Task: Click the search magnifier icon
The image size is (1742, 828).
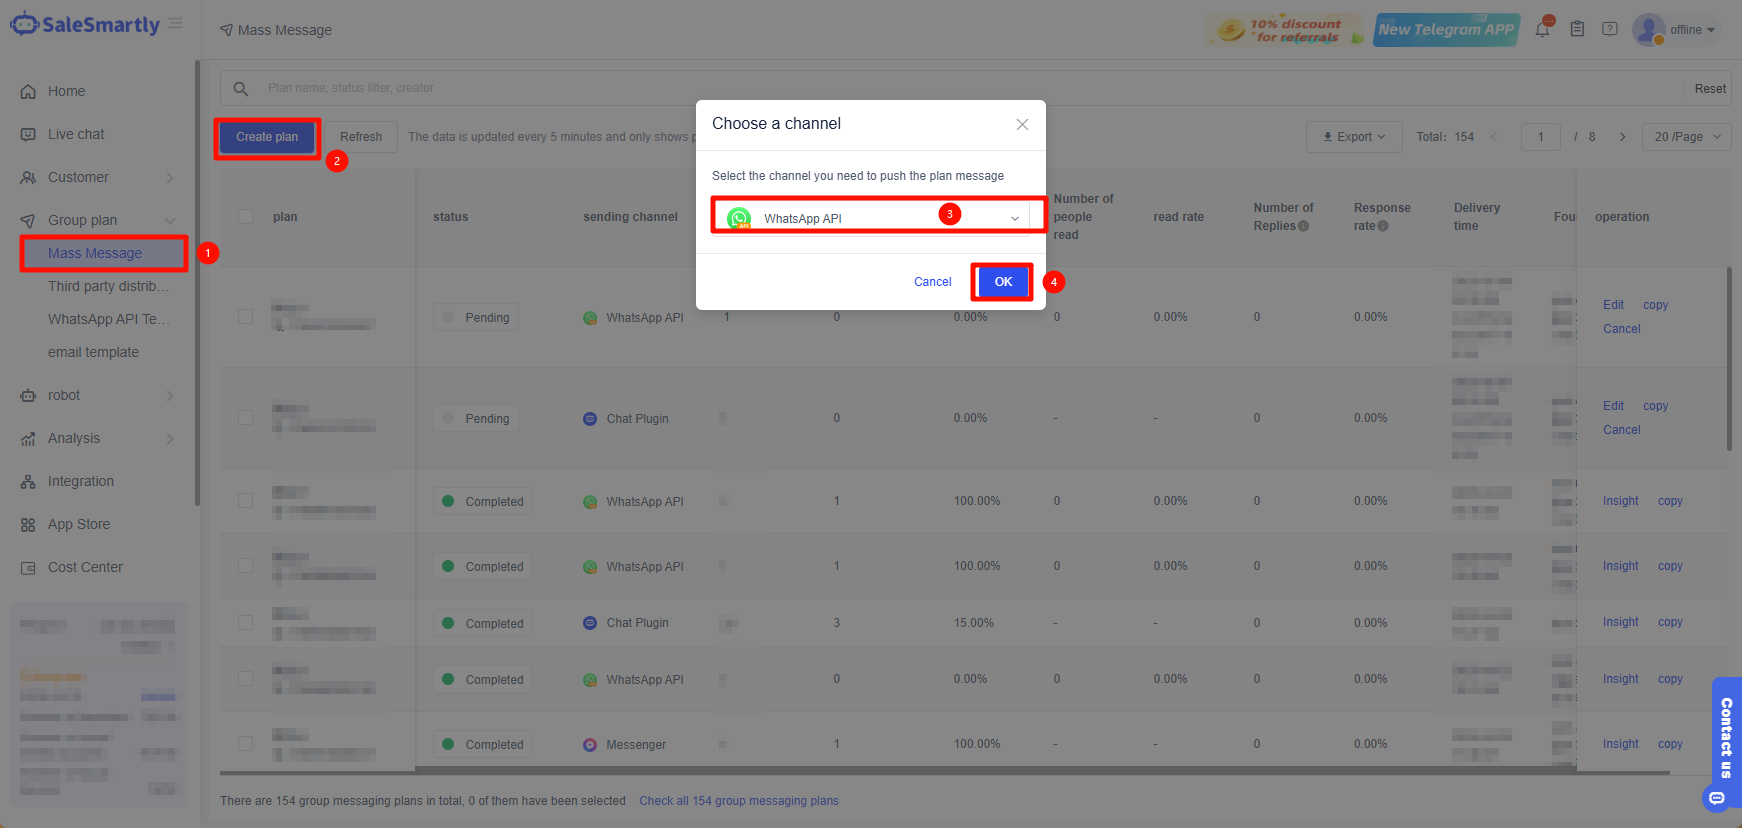Action: 241,89
